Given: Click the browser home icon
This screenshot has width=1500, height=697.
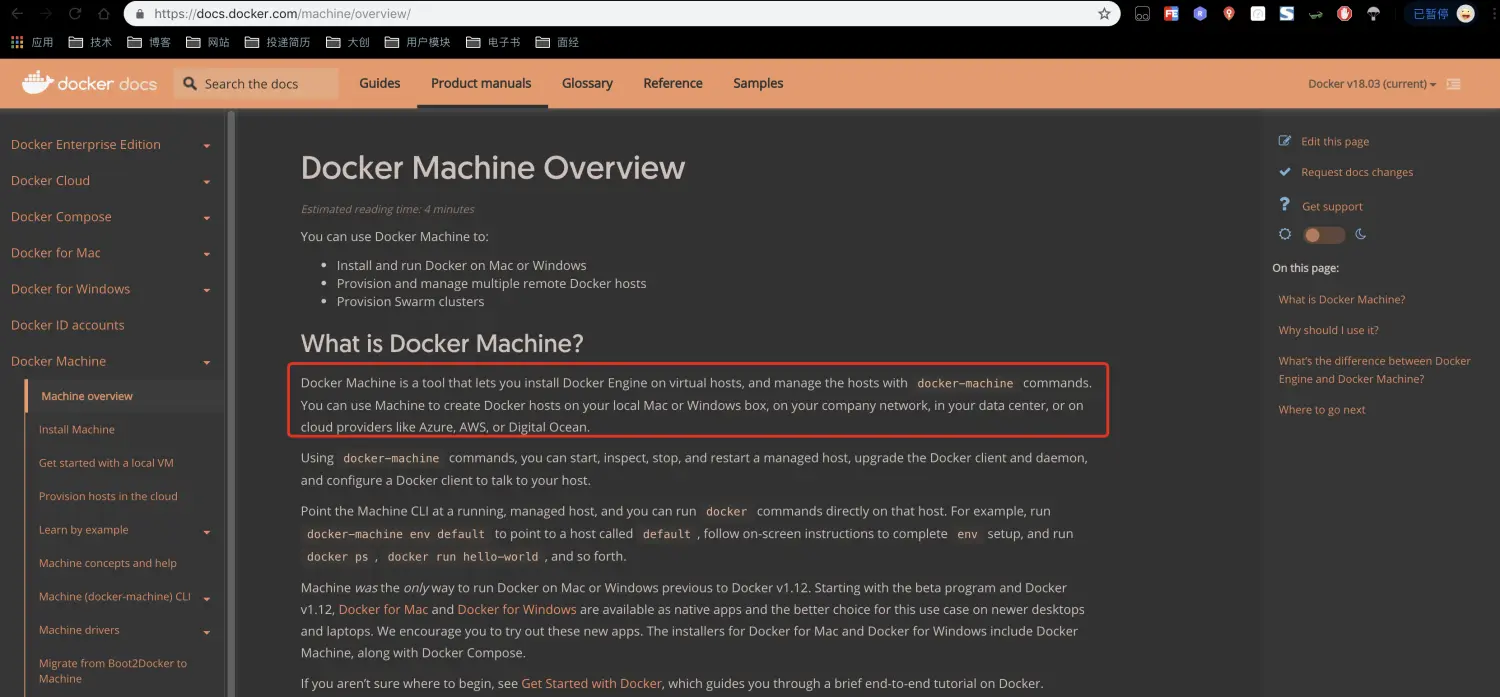Looking at the screenshot, I should [x=104, y=14].
